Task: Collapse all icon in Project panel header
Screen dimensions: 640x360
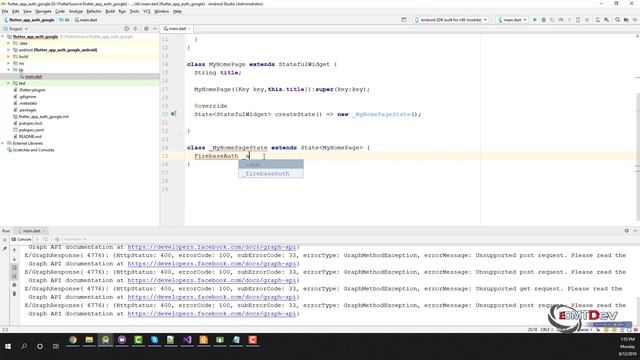Action: (x=136, y=29)
